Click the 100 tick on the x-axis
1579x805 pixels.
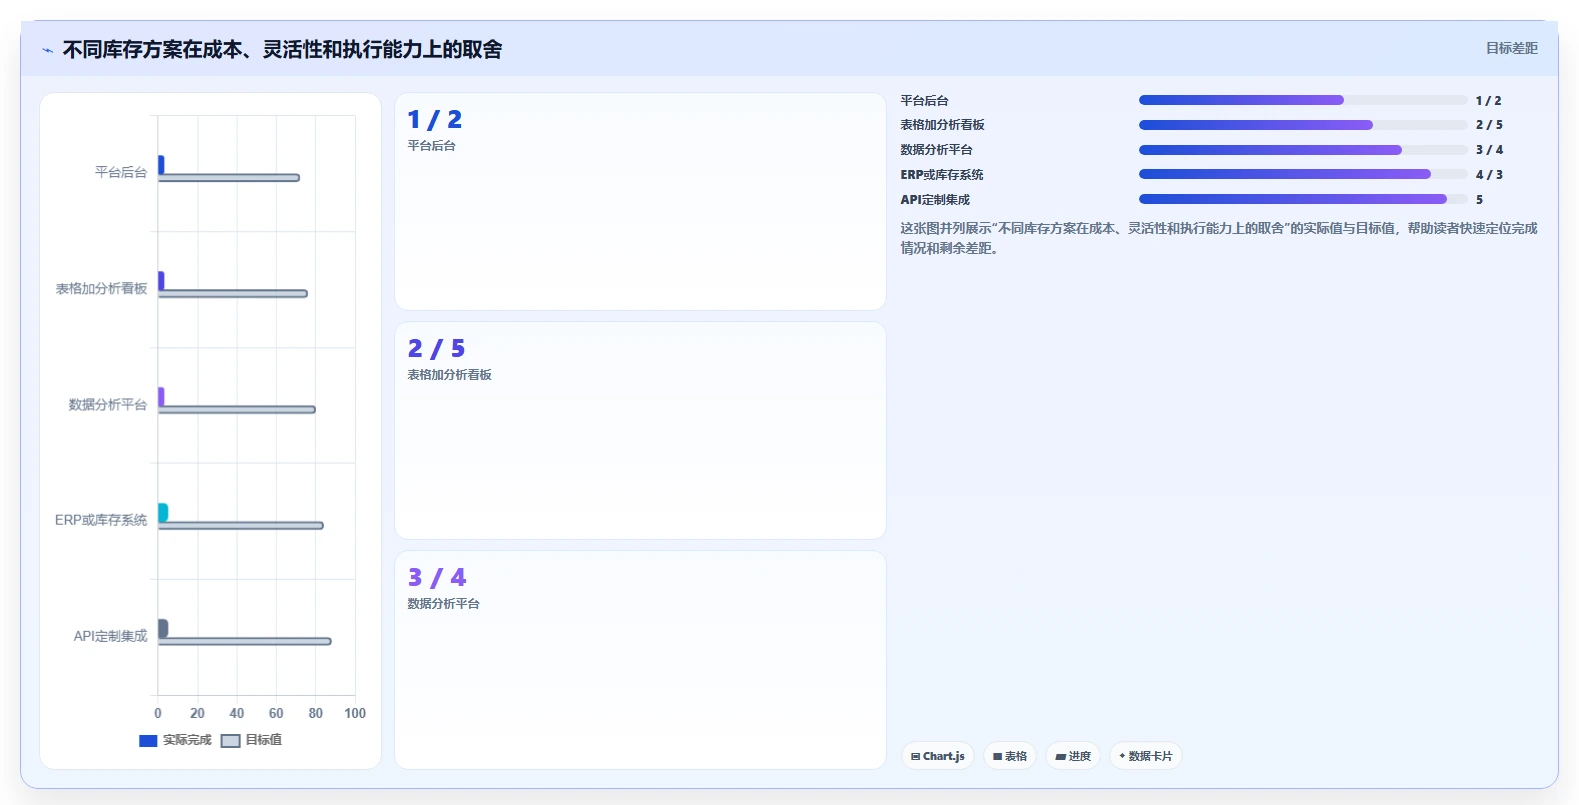355,713
